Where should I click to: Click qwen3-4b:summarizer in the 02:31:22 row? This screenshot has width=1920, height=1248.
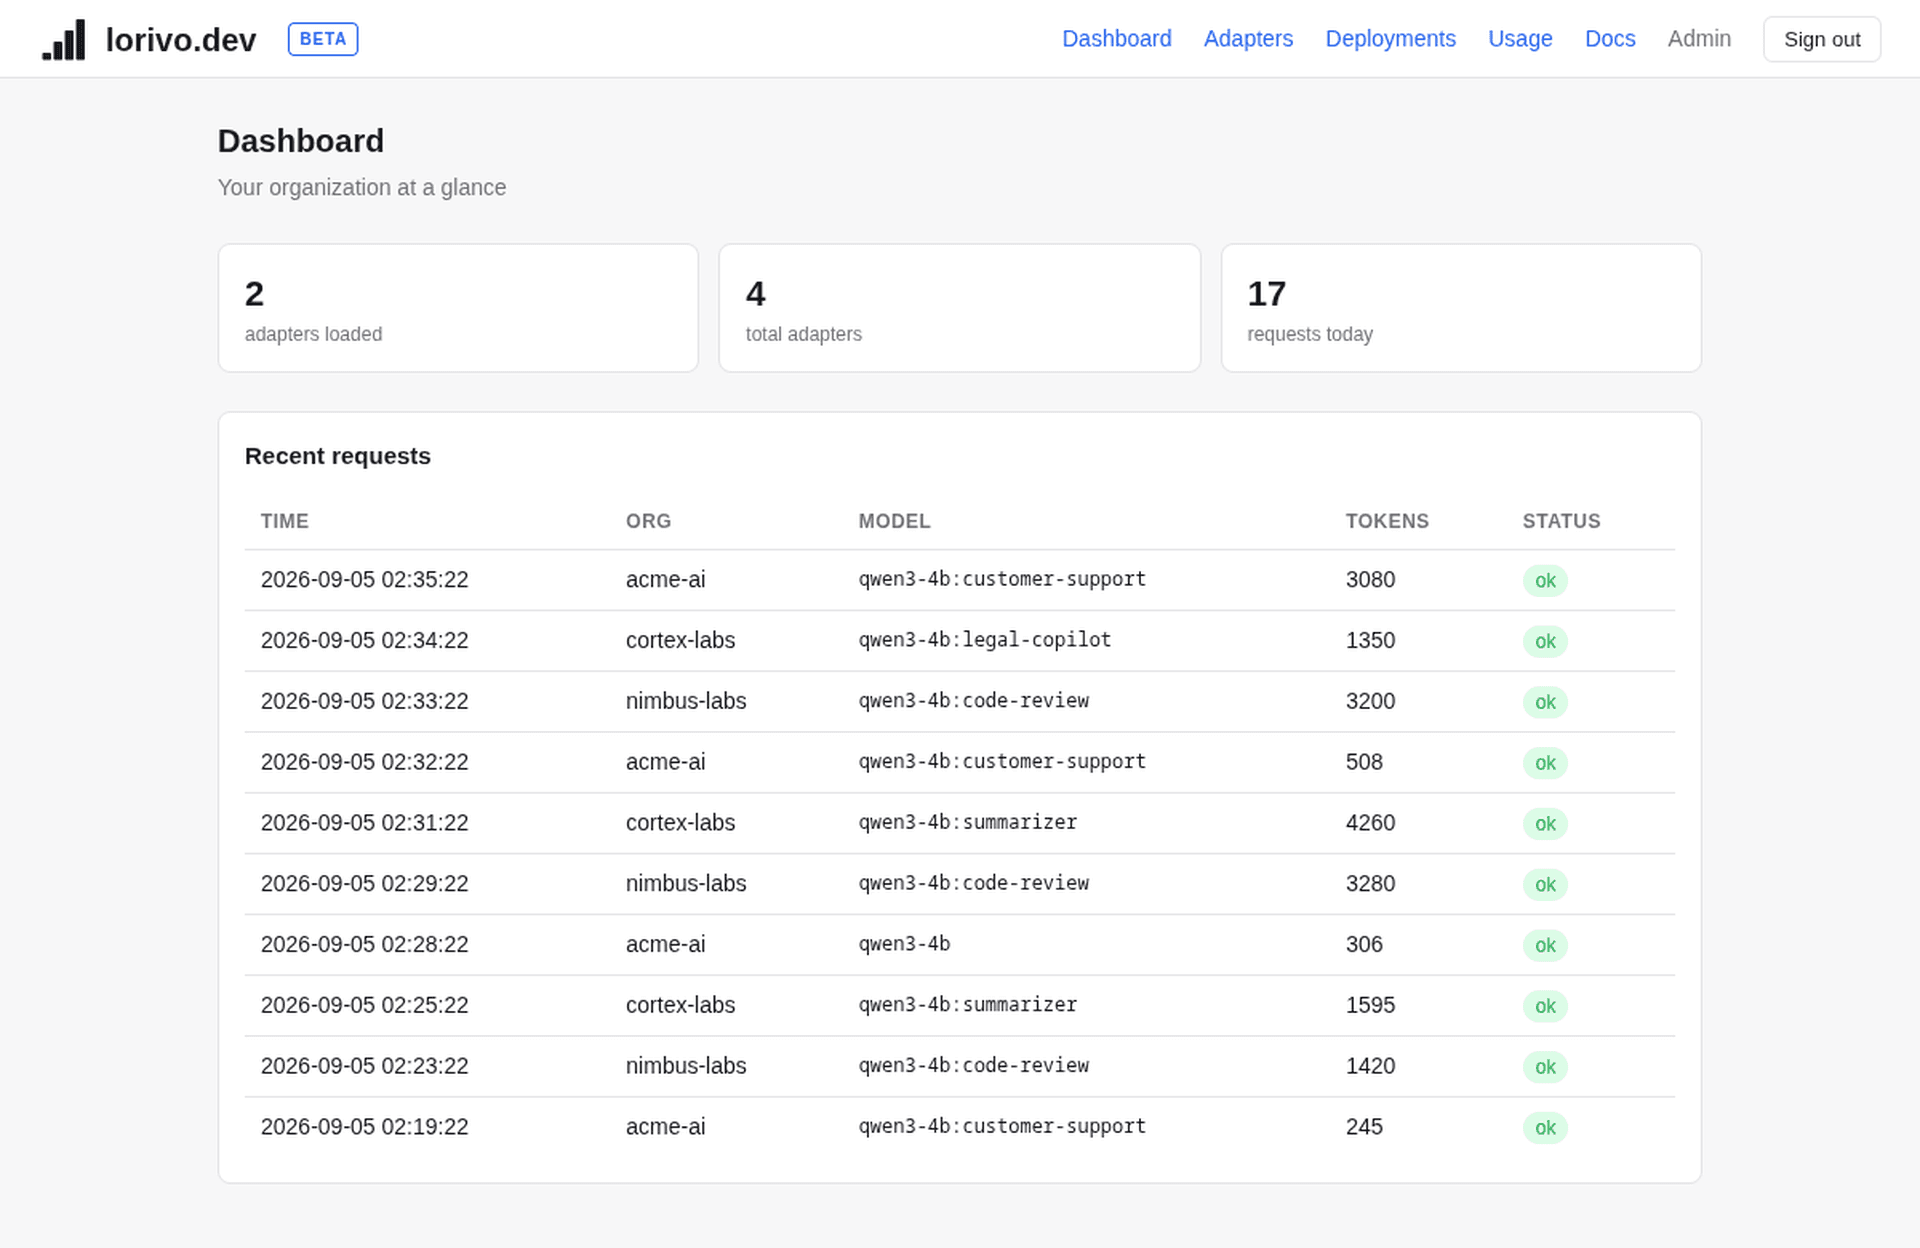968,822
